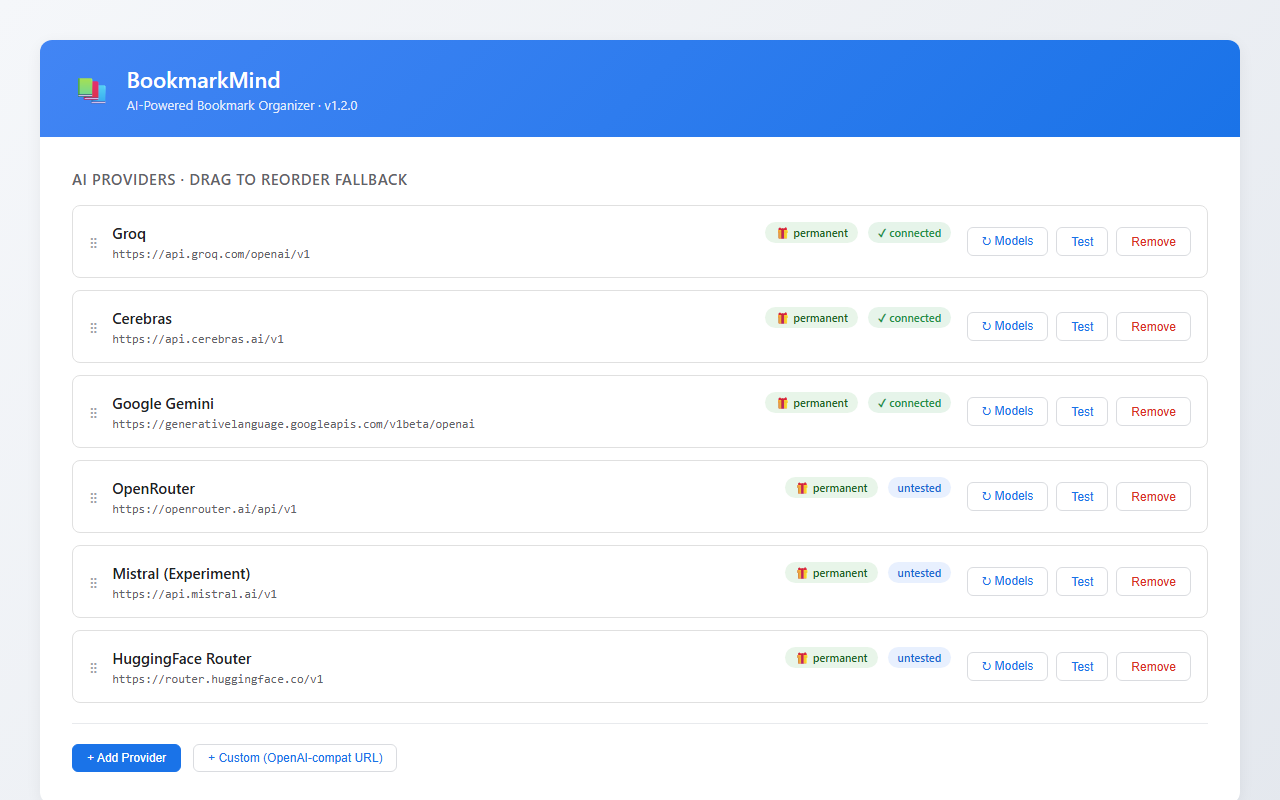
Task: Click the permanent gift badge on Cerebras
Action: (811, 318)
